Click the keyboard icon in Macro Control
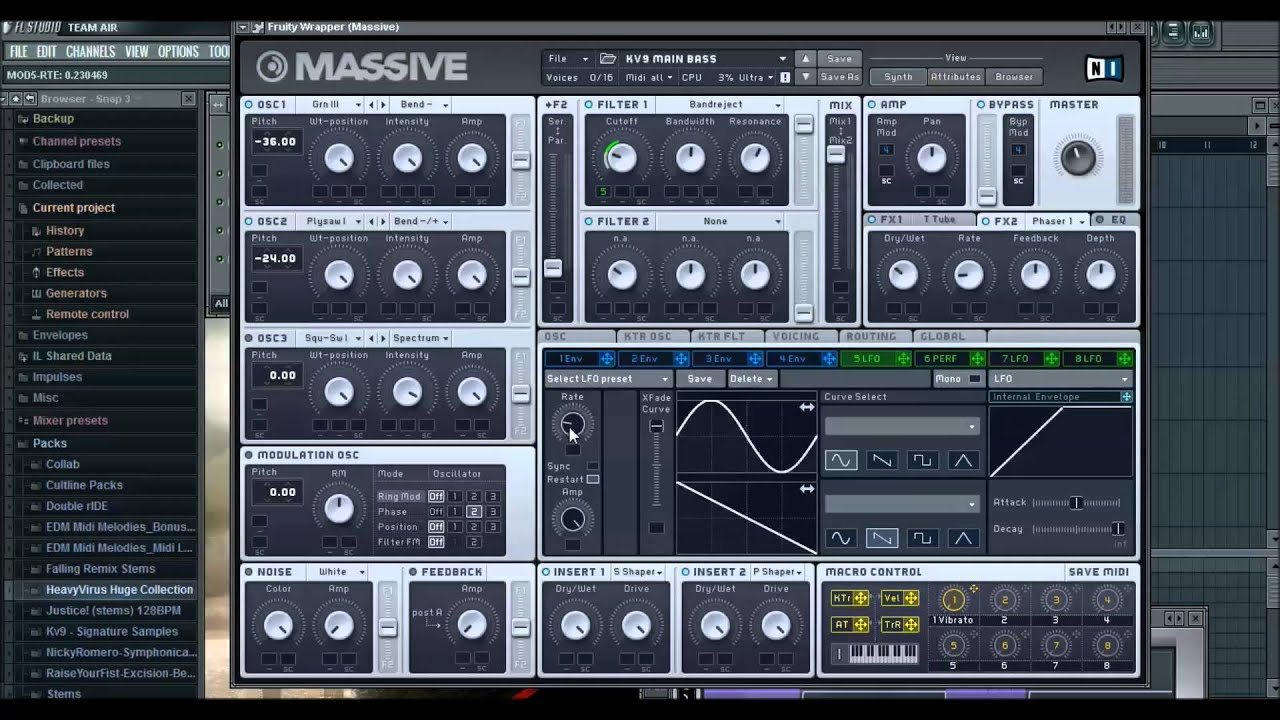Screen dimensions: 1280x720 883,654
